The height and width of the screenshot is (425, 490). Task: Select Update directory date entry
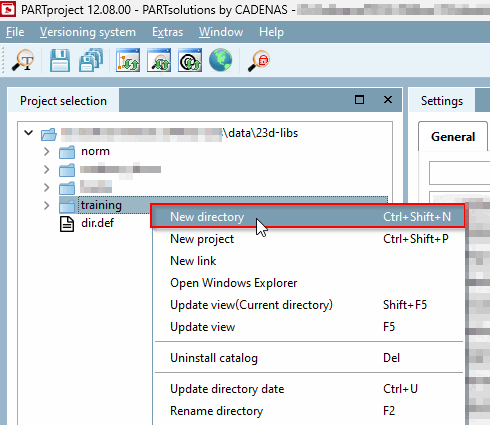309,389
